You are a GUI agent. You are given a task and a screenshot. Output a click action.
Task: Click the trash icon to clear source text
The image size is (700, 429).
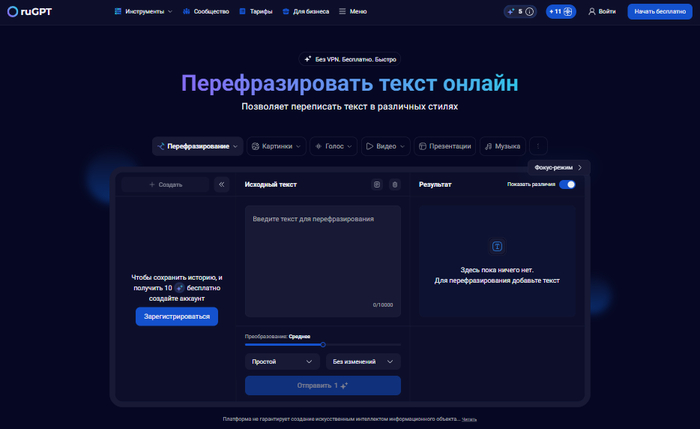(x=394, y=185)
